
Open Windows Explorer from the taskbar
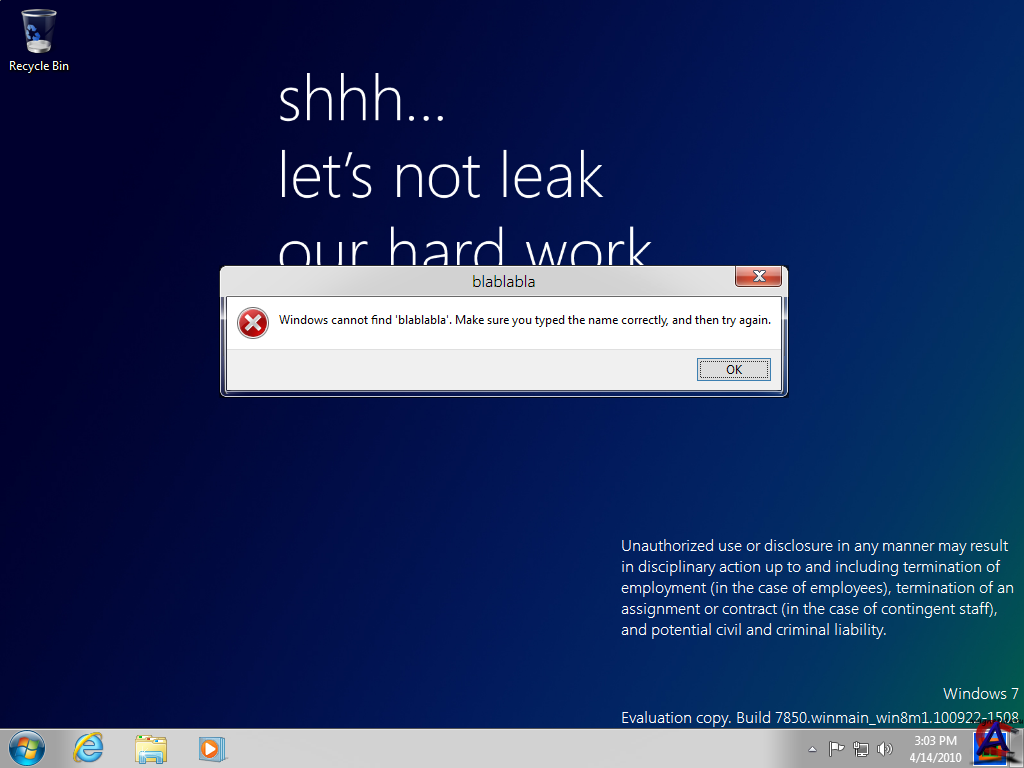pos(151,748)
